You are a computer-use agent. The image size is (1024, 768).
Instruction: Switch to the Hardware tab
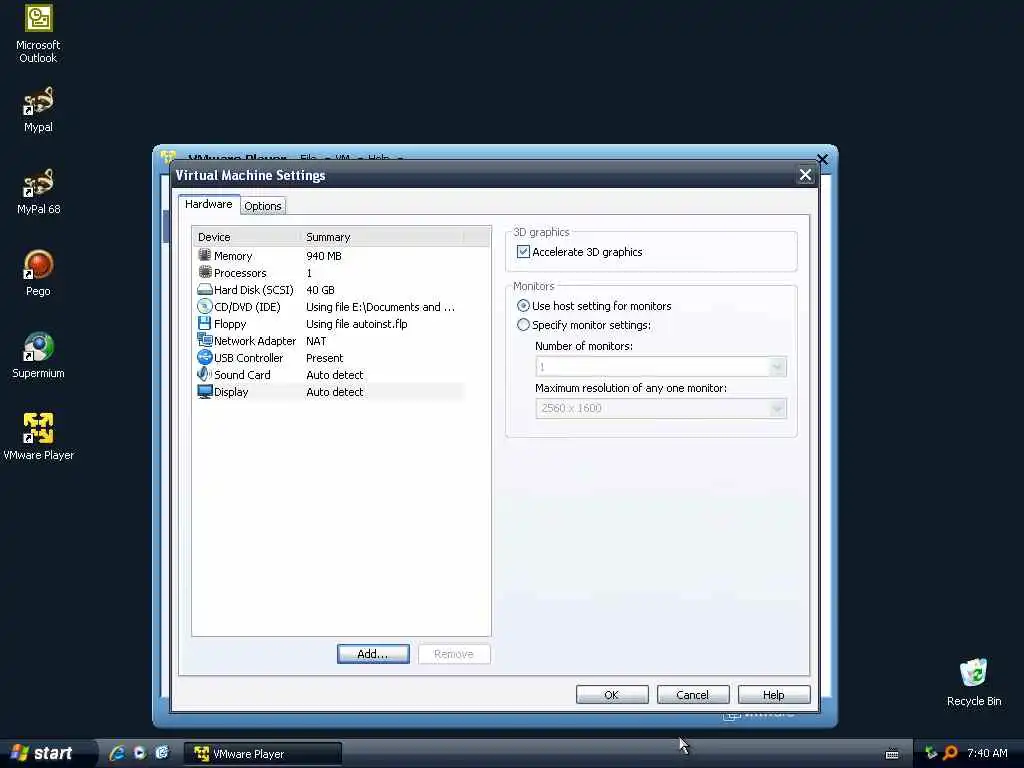(x=208, y=204)
